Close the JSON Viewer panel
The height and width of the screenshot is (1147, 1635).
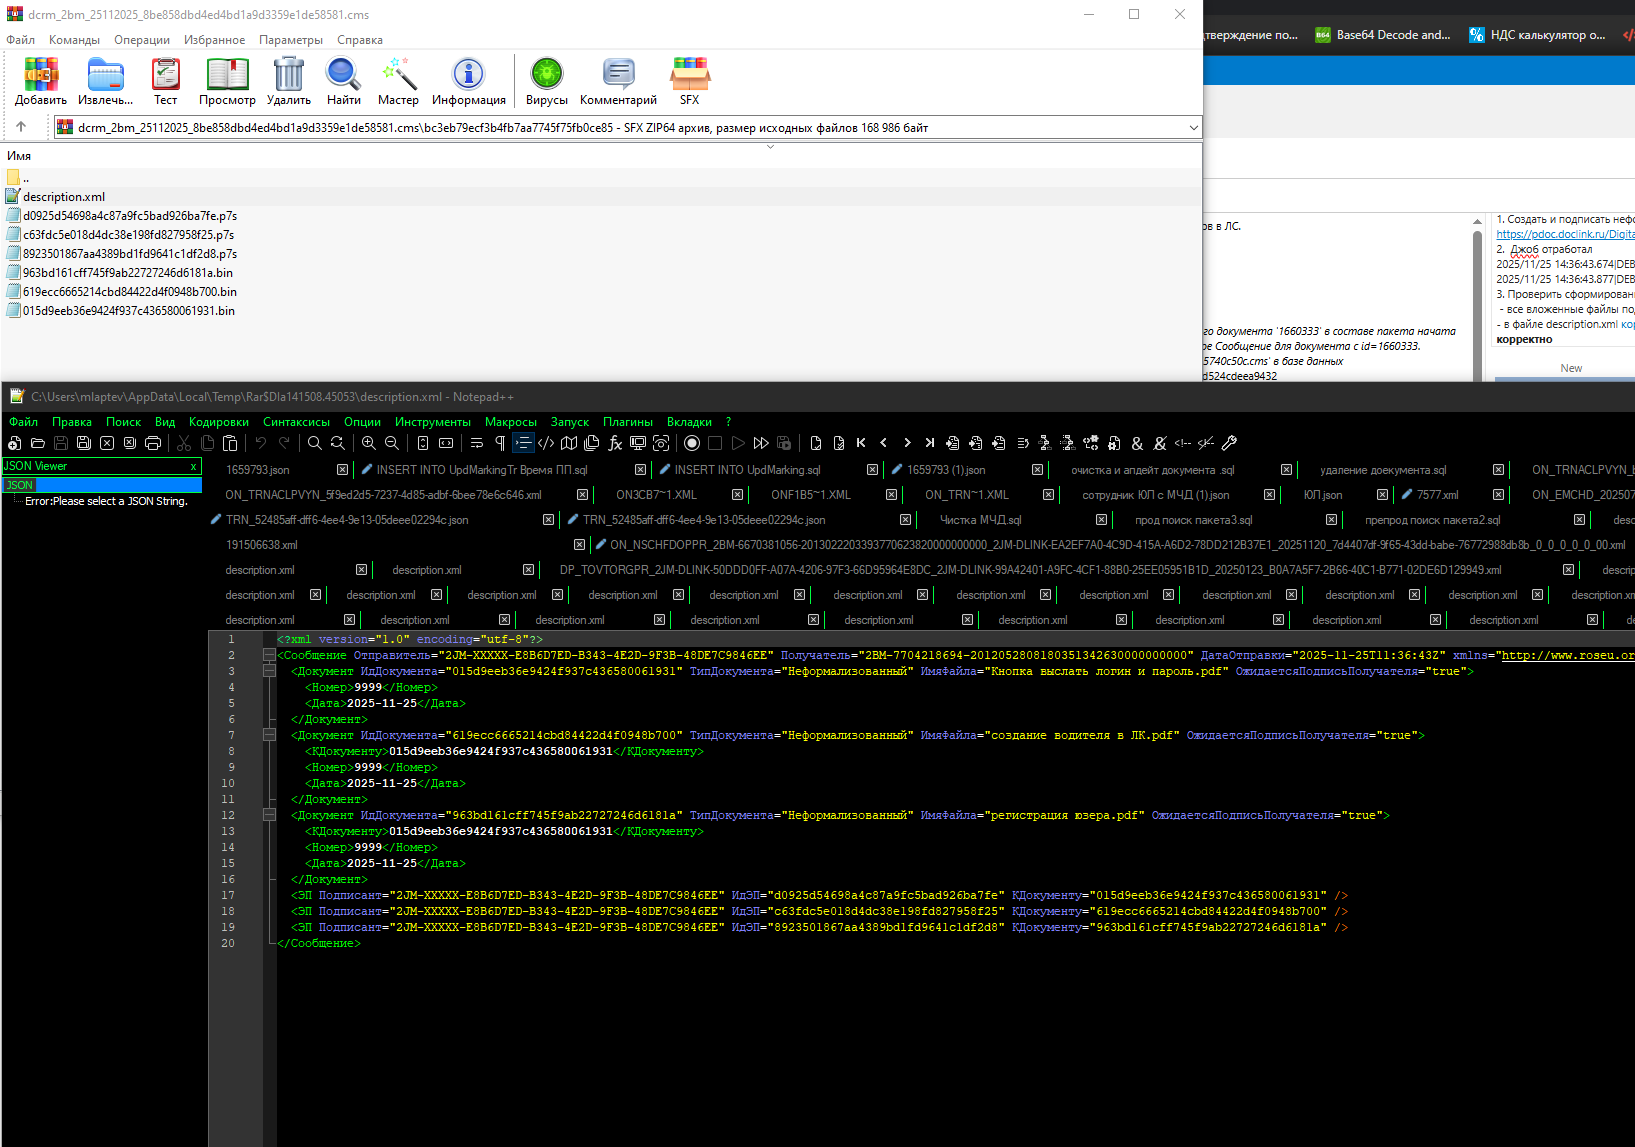(x=194, y=466)
